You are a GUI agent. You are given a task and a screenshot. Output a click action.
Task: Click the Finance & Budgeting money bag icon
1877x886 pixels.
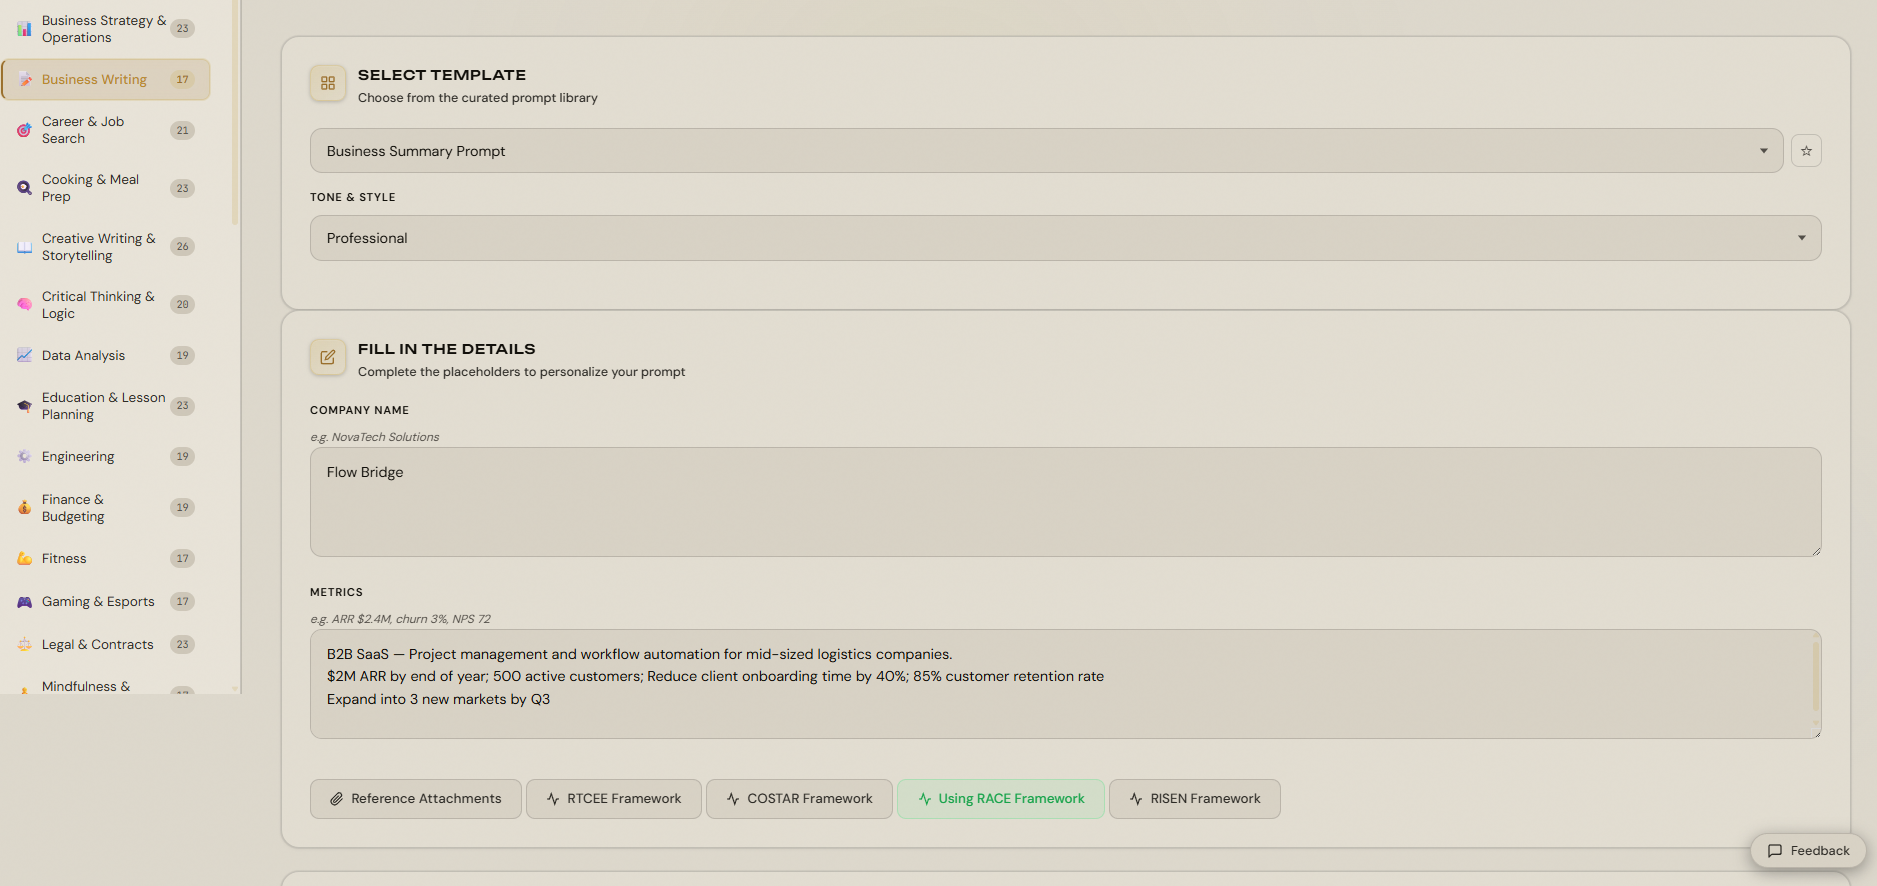24,508
